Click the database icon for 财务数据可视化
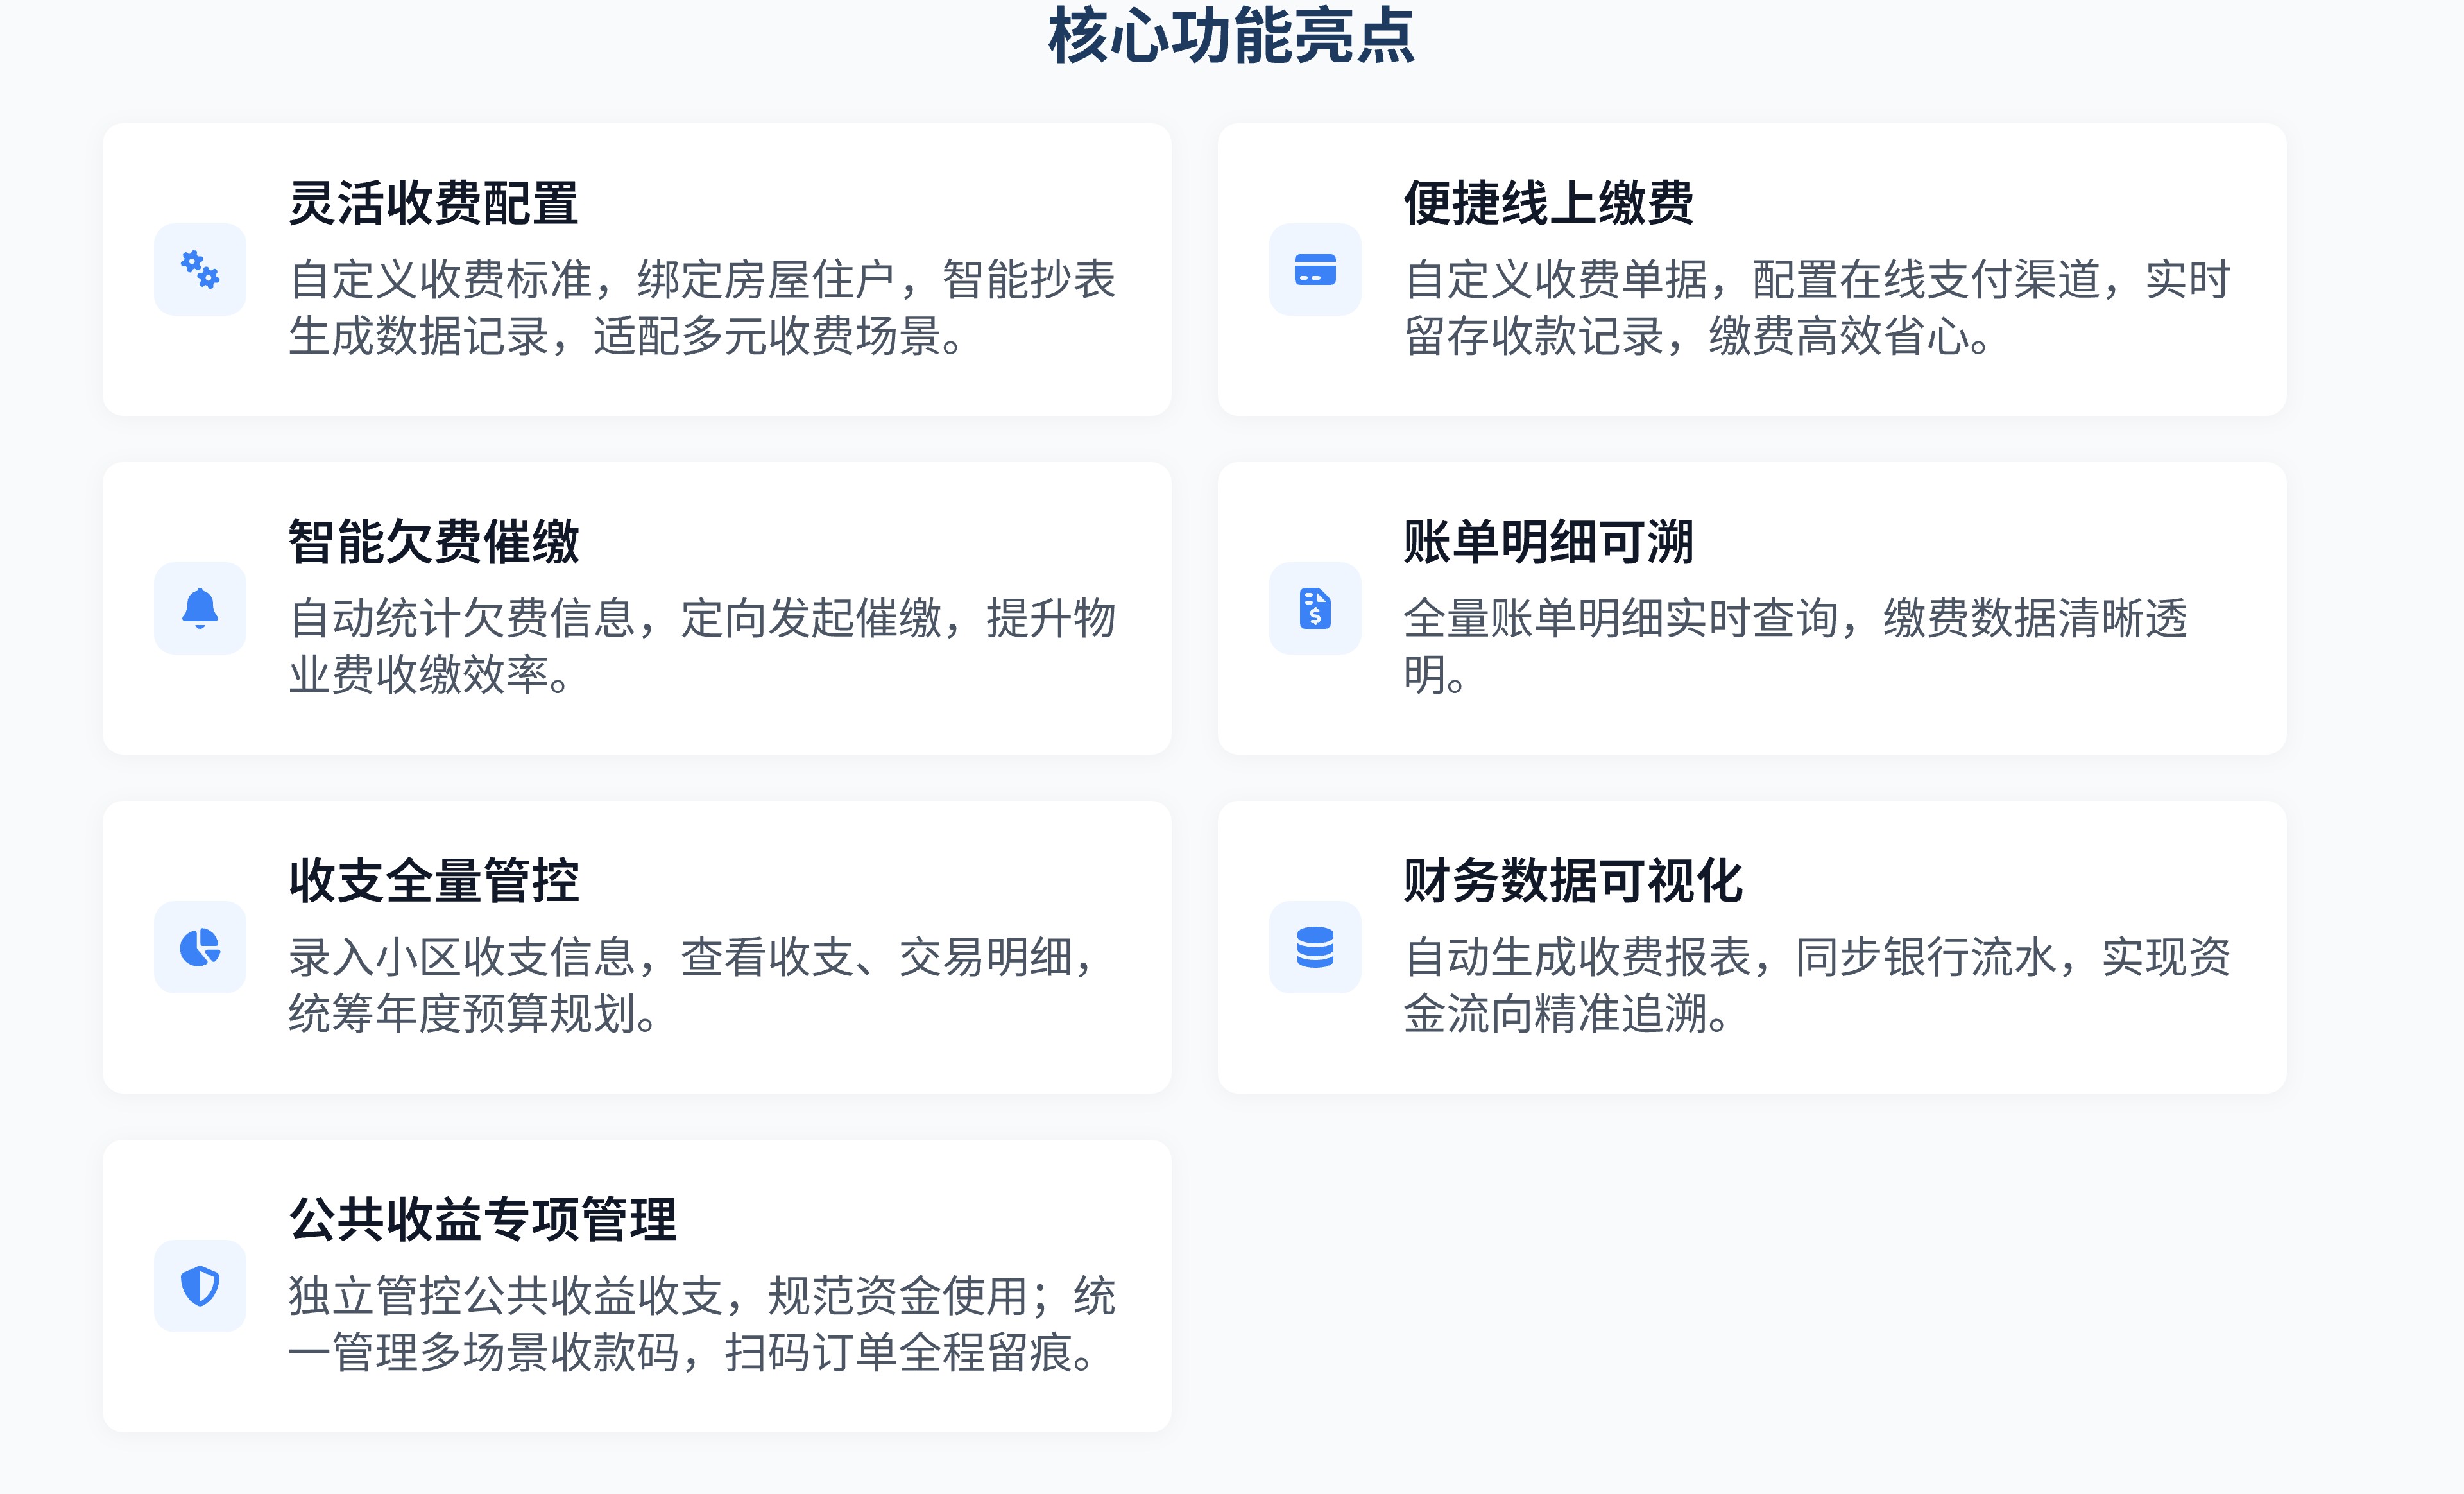This screenshot has width=2464, height=1494. 1315,947
